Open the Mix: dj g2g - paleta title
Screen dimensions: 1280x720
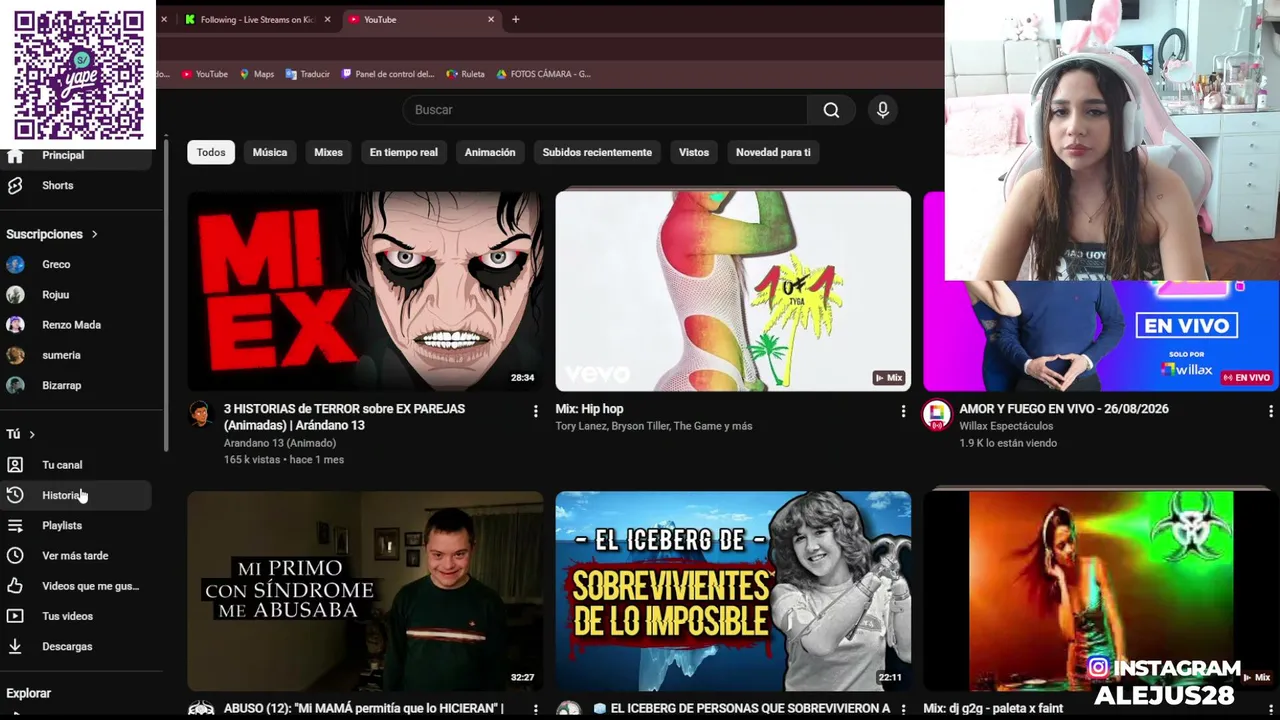pos(993,708)
